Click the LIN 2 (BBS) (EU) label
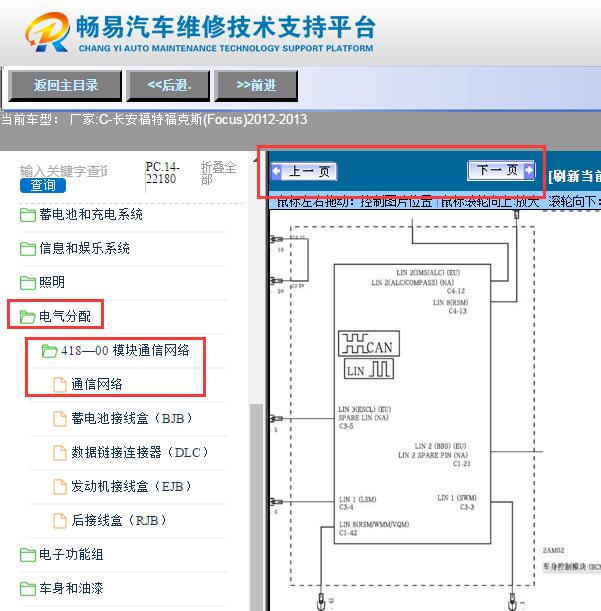Image resolution: width=601 pixels, height=611 pixels. pos(440,446)
